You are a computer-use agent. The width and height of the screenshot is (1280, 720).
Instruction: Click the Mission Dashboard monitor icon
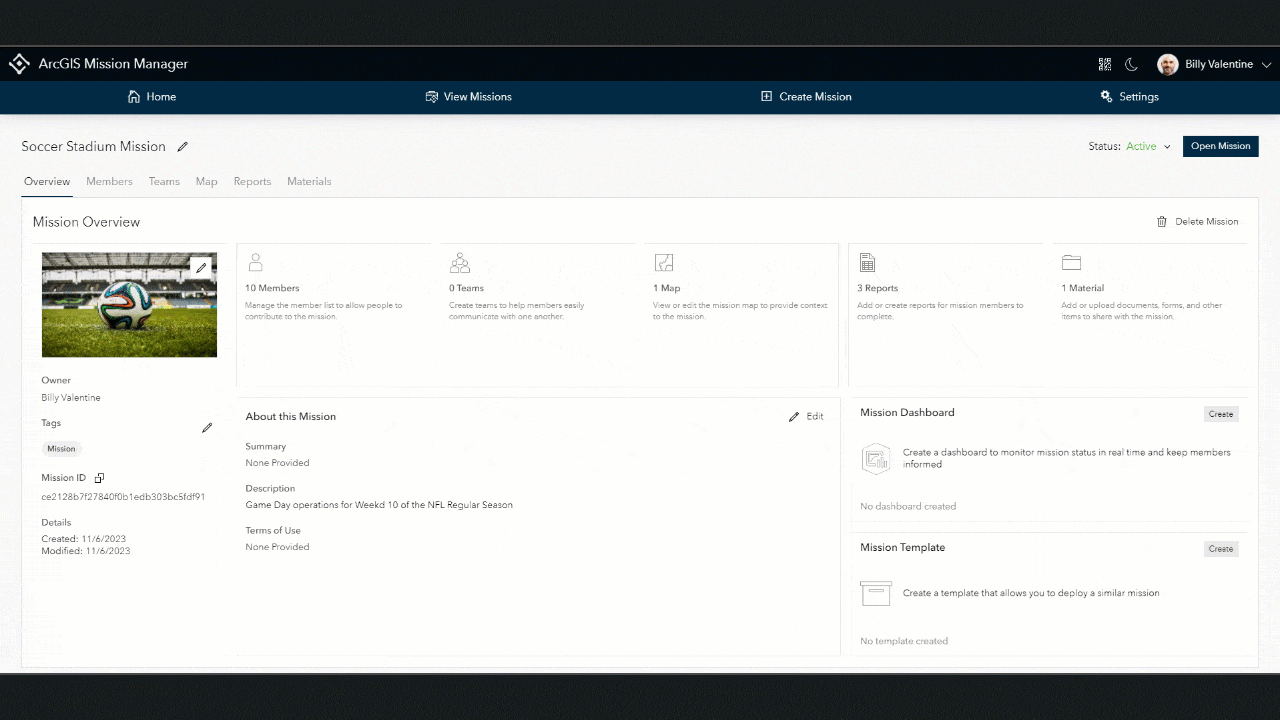coord(876,459)
